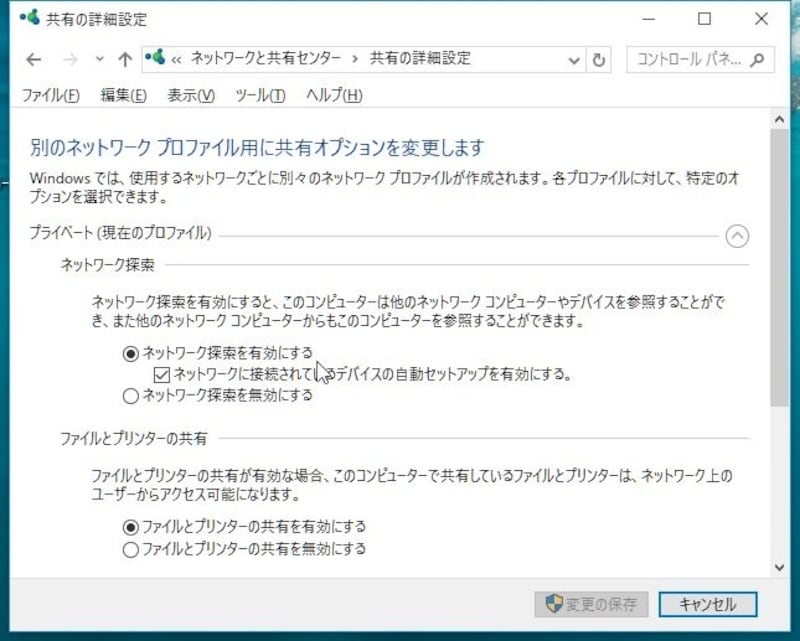Refresh the page with reload icon
This screenshot has height=641, width=800.
(599, 60)
